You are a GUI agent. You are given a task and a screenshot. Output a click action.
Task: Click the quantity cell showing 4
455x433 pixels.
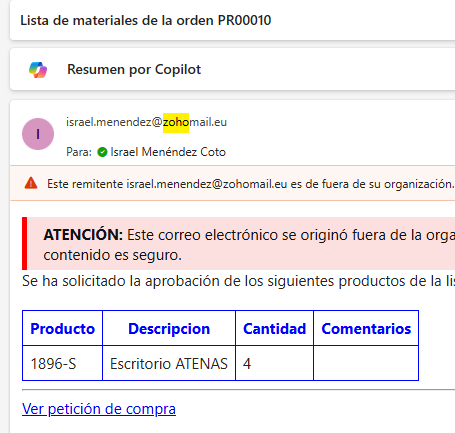274,363
